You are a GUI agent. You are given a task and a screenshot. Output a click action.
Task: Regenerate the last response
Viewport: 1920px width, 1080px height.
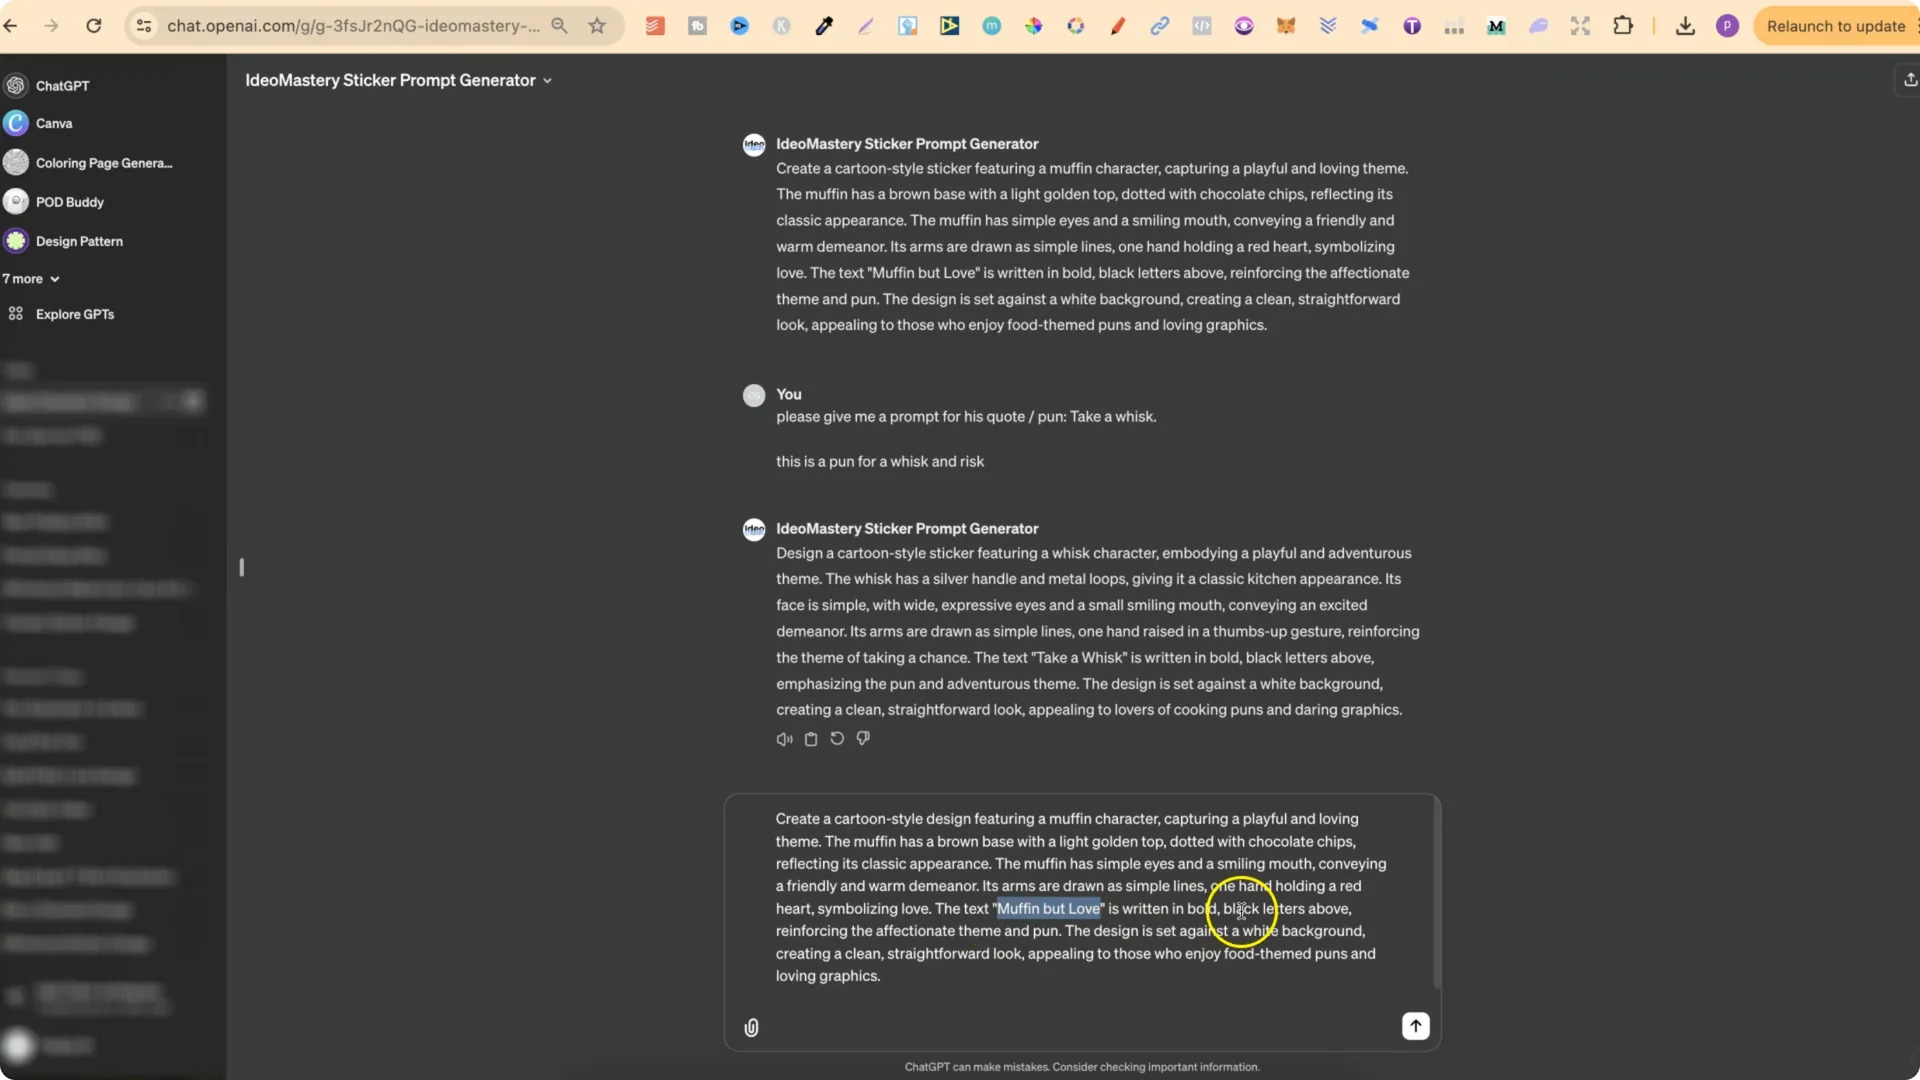pyautogui.click(x=837, y=739)
